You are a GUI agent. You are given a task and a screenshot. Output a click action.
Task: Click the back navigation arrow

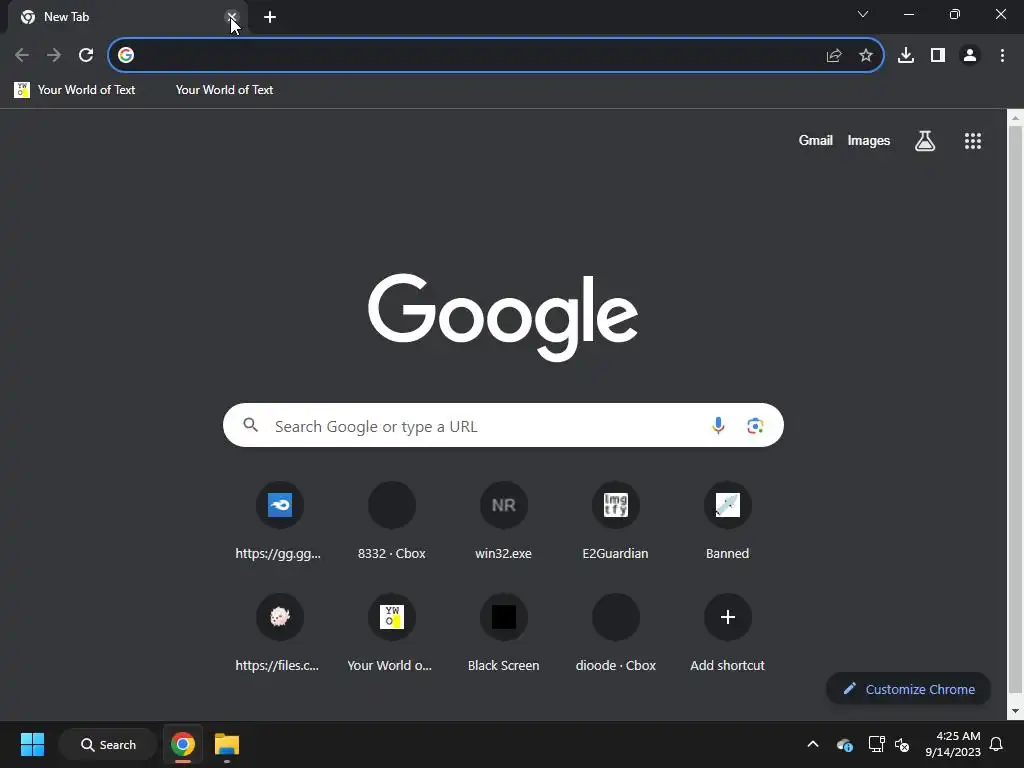pyautogui.click(x=22, y=56)
